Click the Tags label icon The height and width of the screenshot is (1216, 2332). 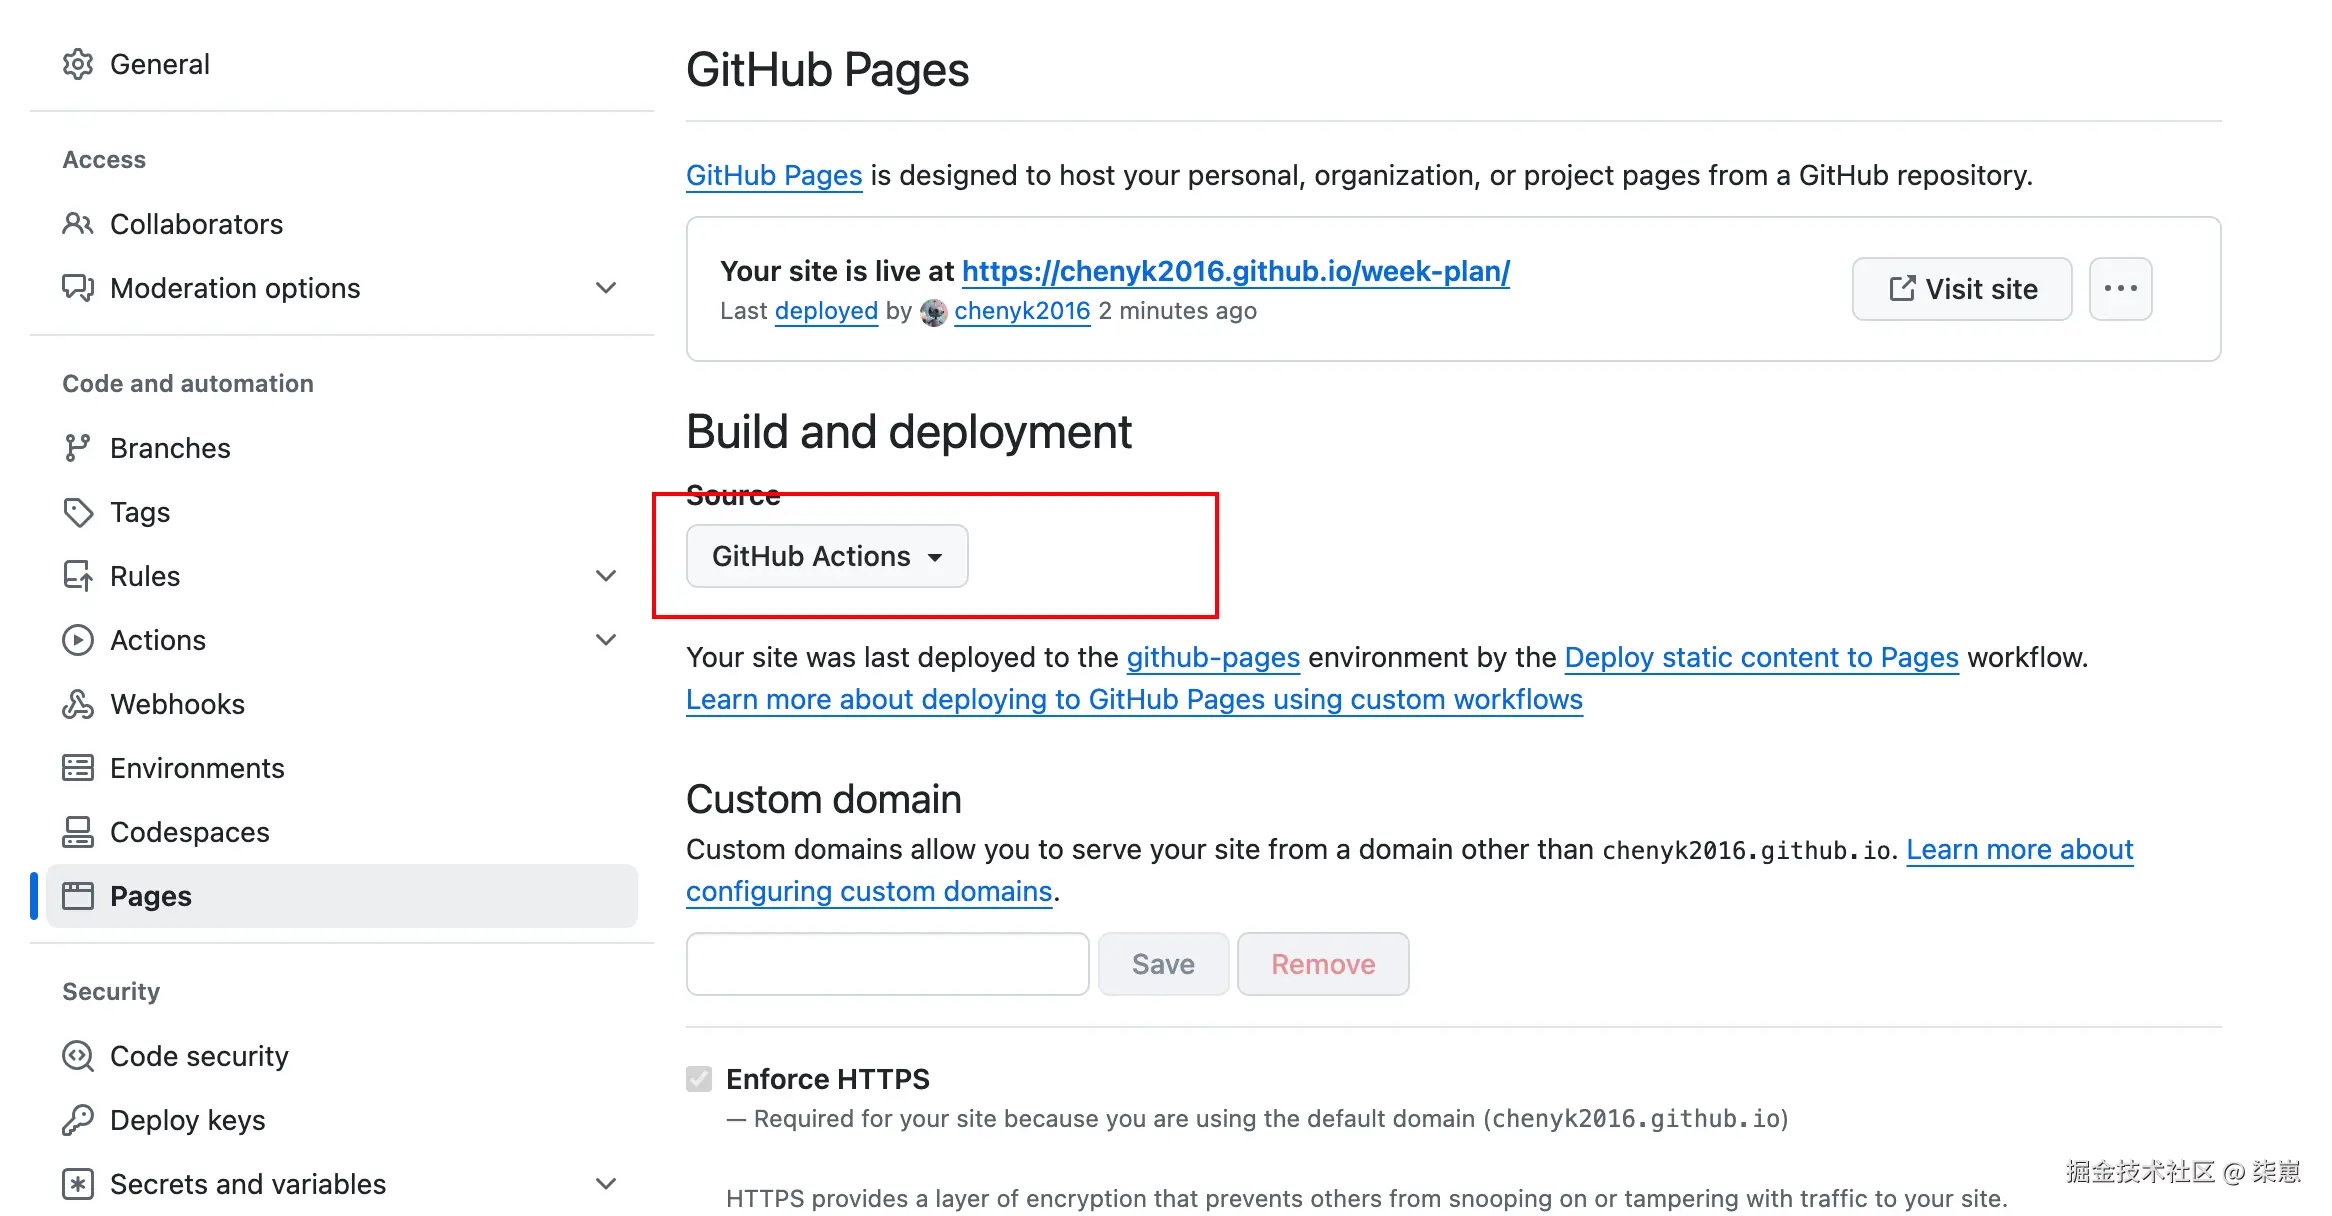coord(78,512)
